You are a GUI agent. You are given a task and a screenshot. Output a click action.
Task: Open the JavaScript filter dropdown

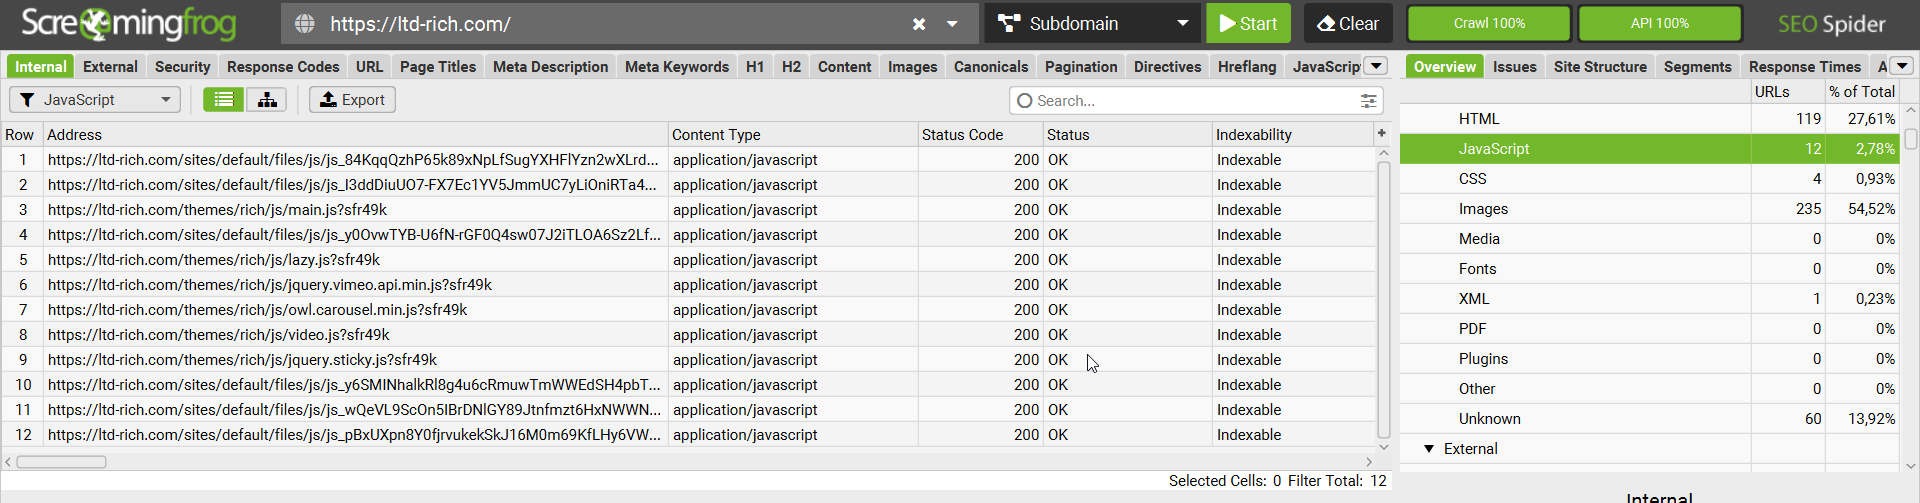(95, 100)
